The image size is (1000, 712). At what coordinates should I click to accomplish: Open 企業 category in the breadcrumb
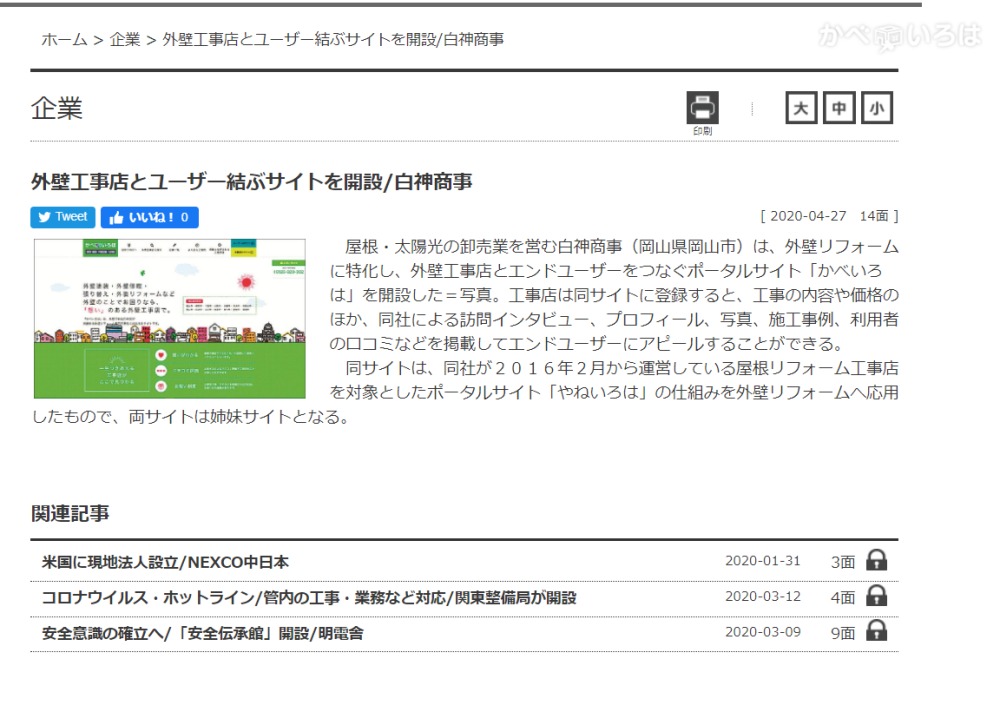(125, 40)
